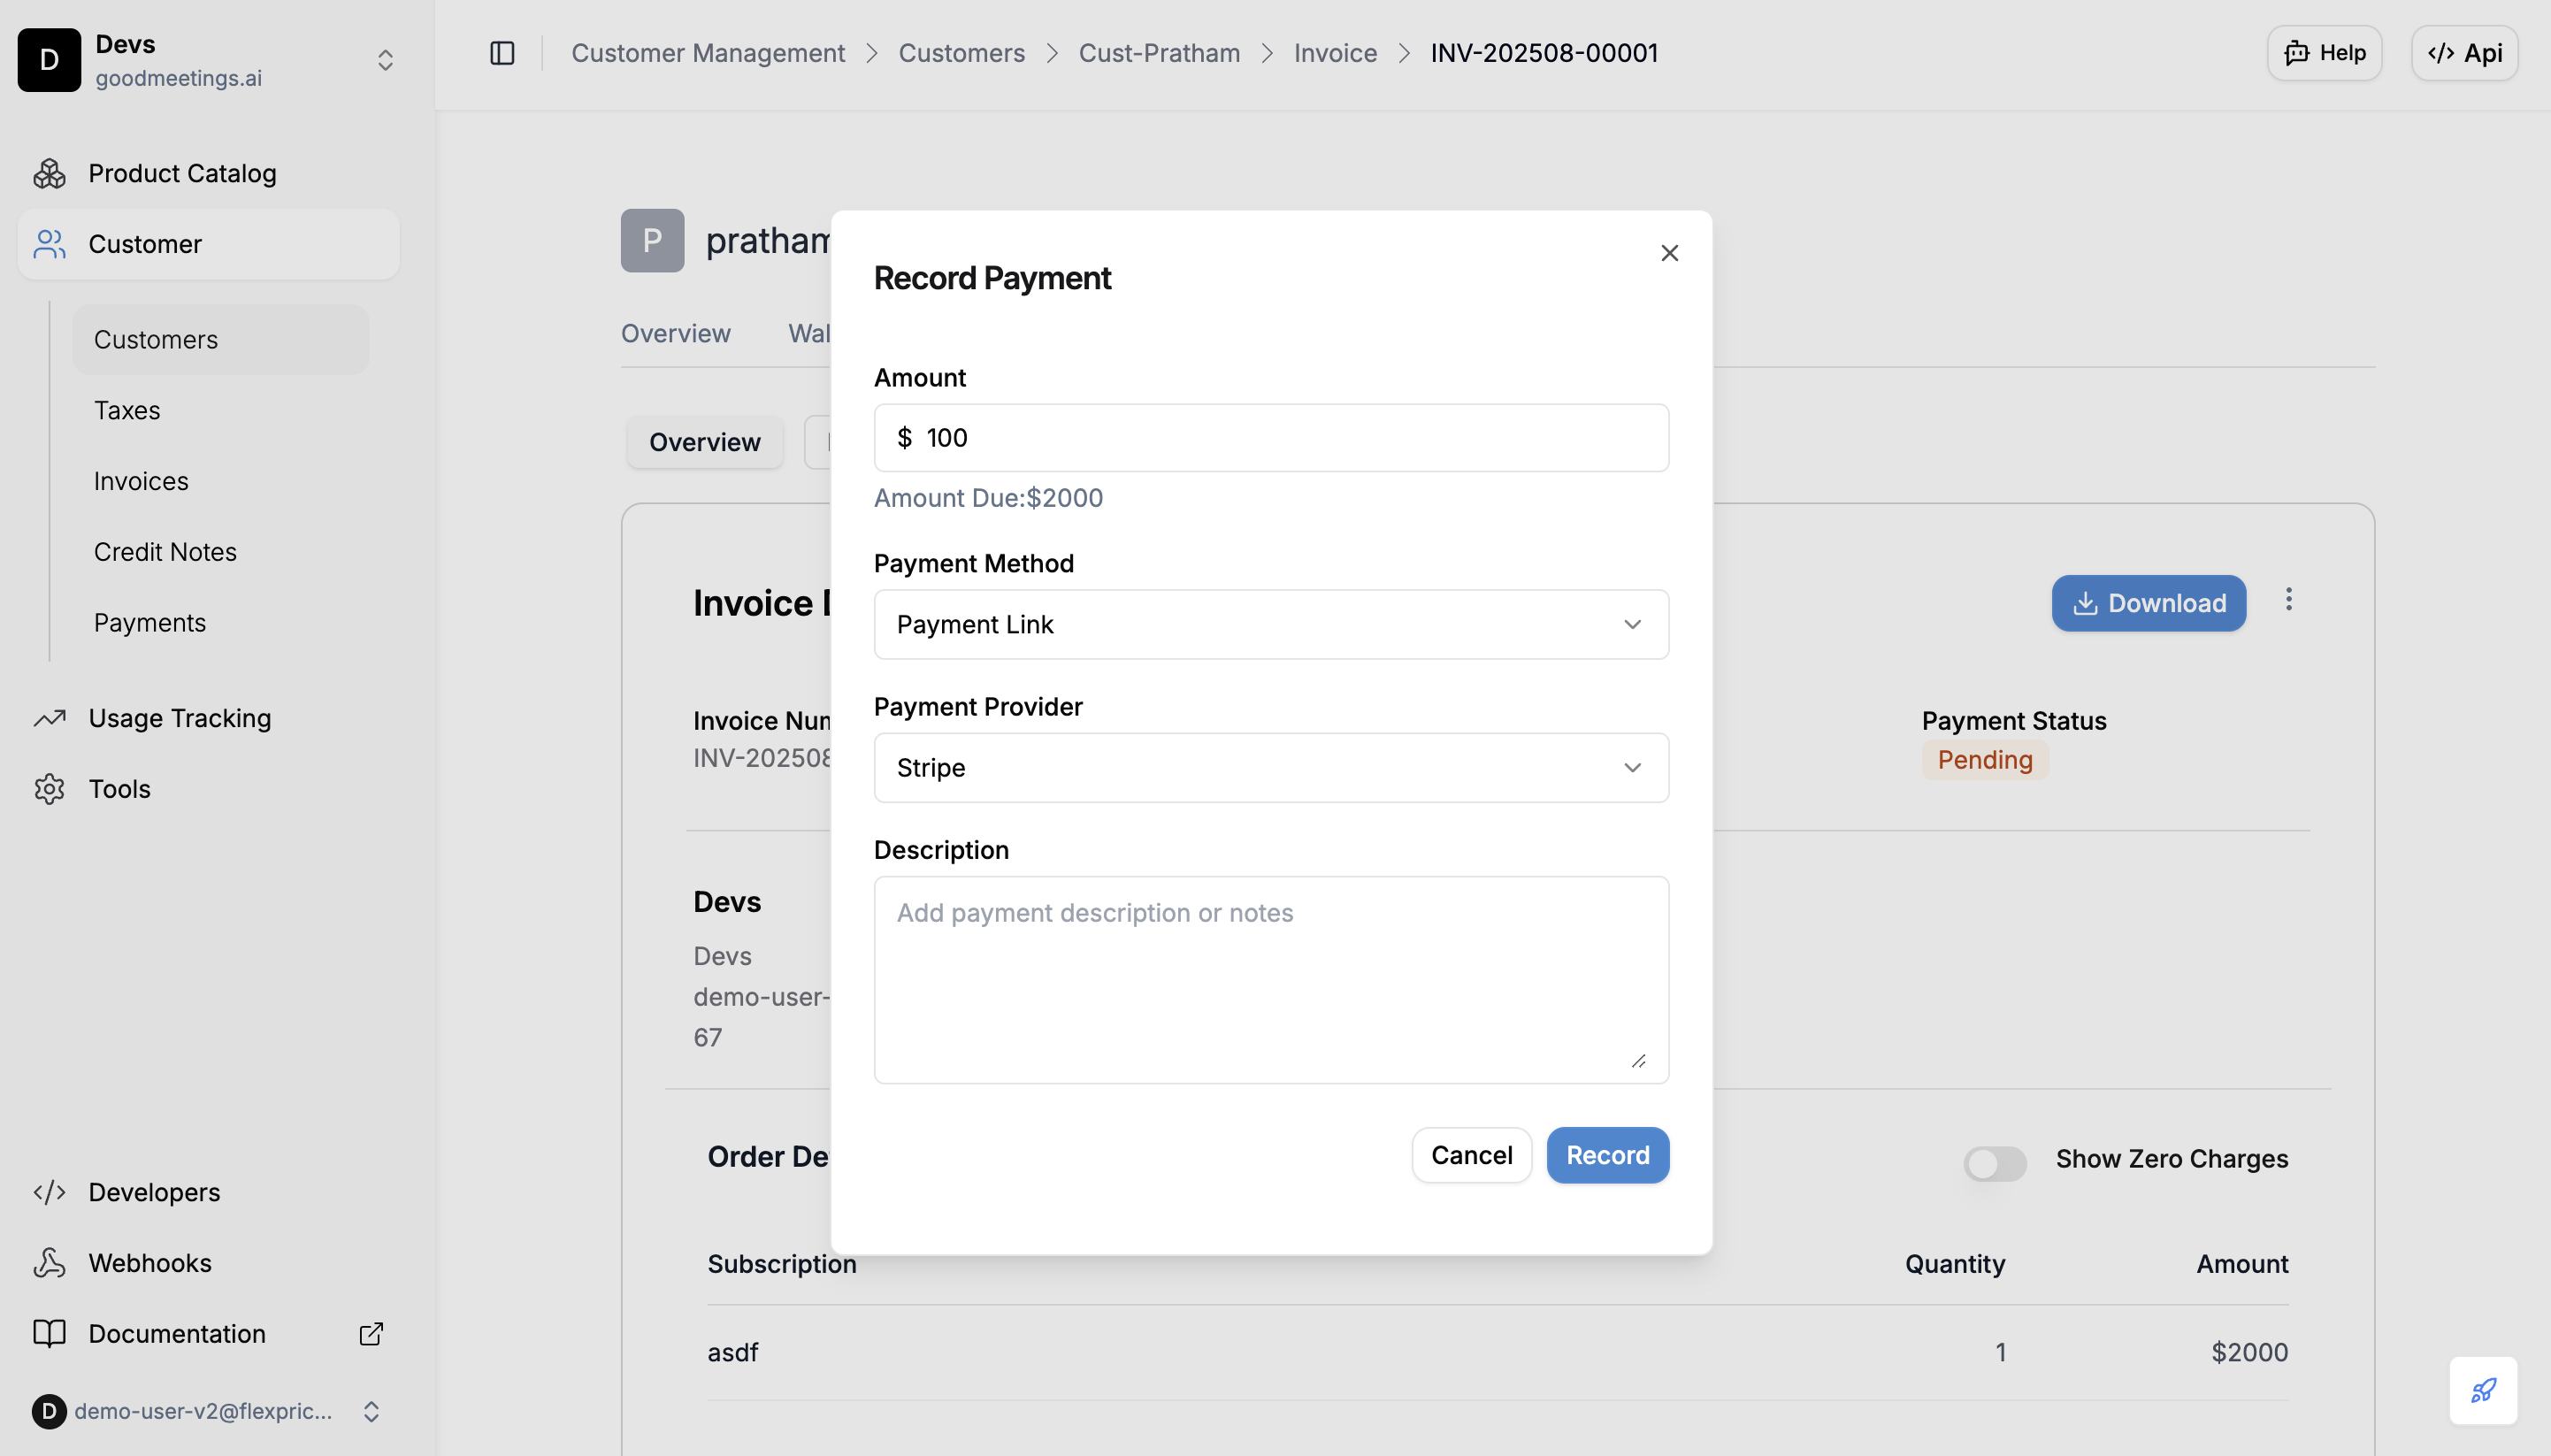Screen dimensions: 2551x1456
Task: Open the invoice three-dot options menu
Action: tap(2288, 600)
